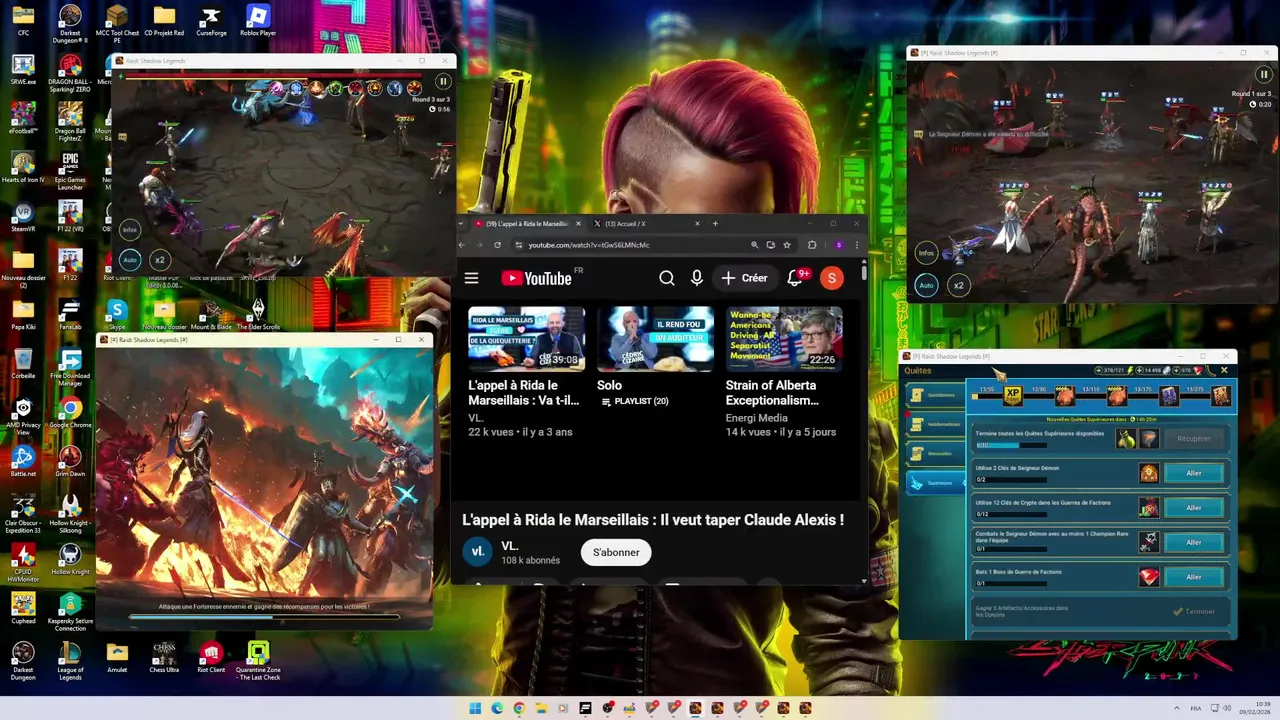Select the Supérieures quests tab
Screen dimensions: 1280x720
935,483
